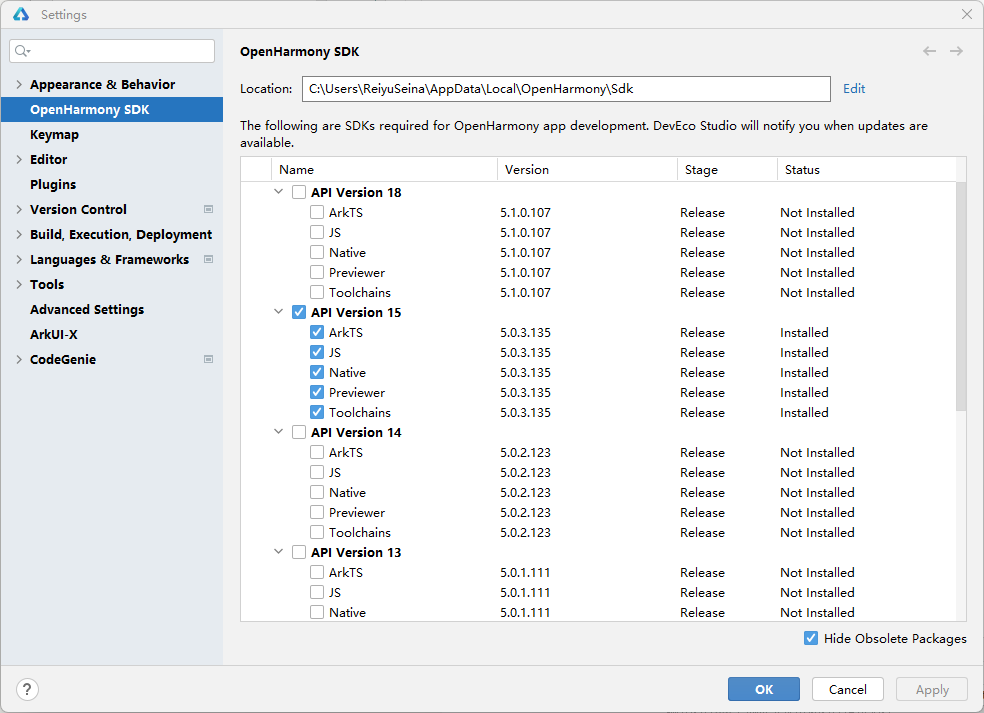Click OK to confirm settings

tap(764, 689)
